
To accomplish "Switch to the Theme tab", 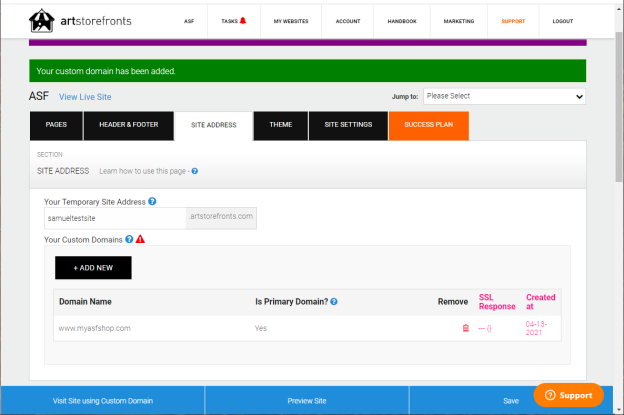I will tap(280, 125).
